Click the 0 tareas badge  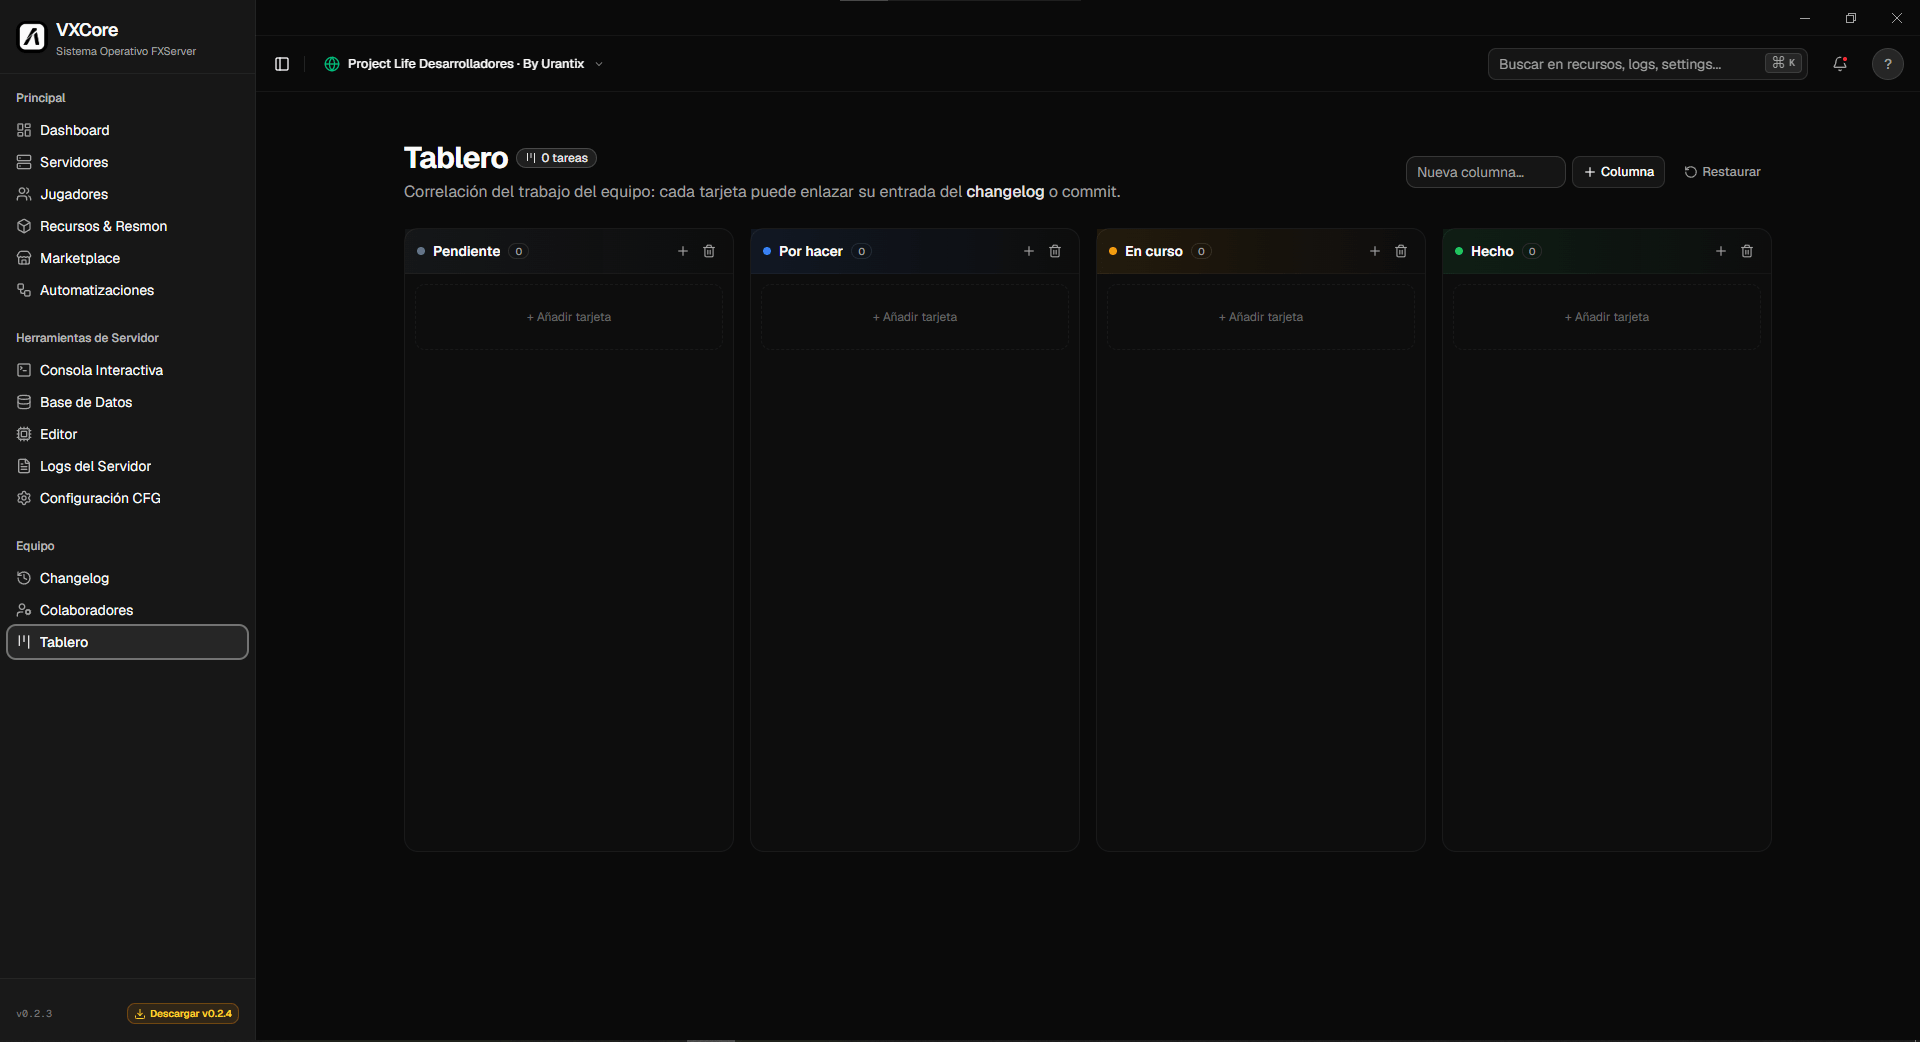point(557,158)
